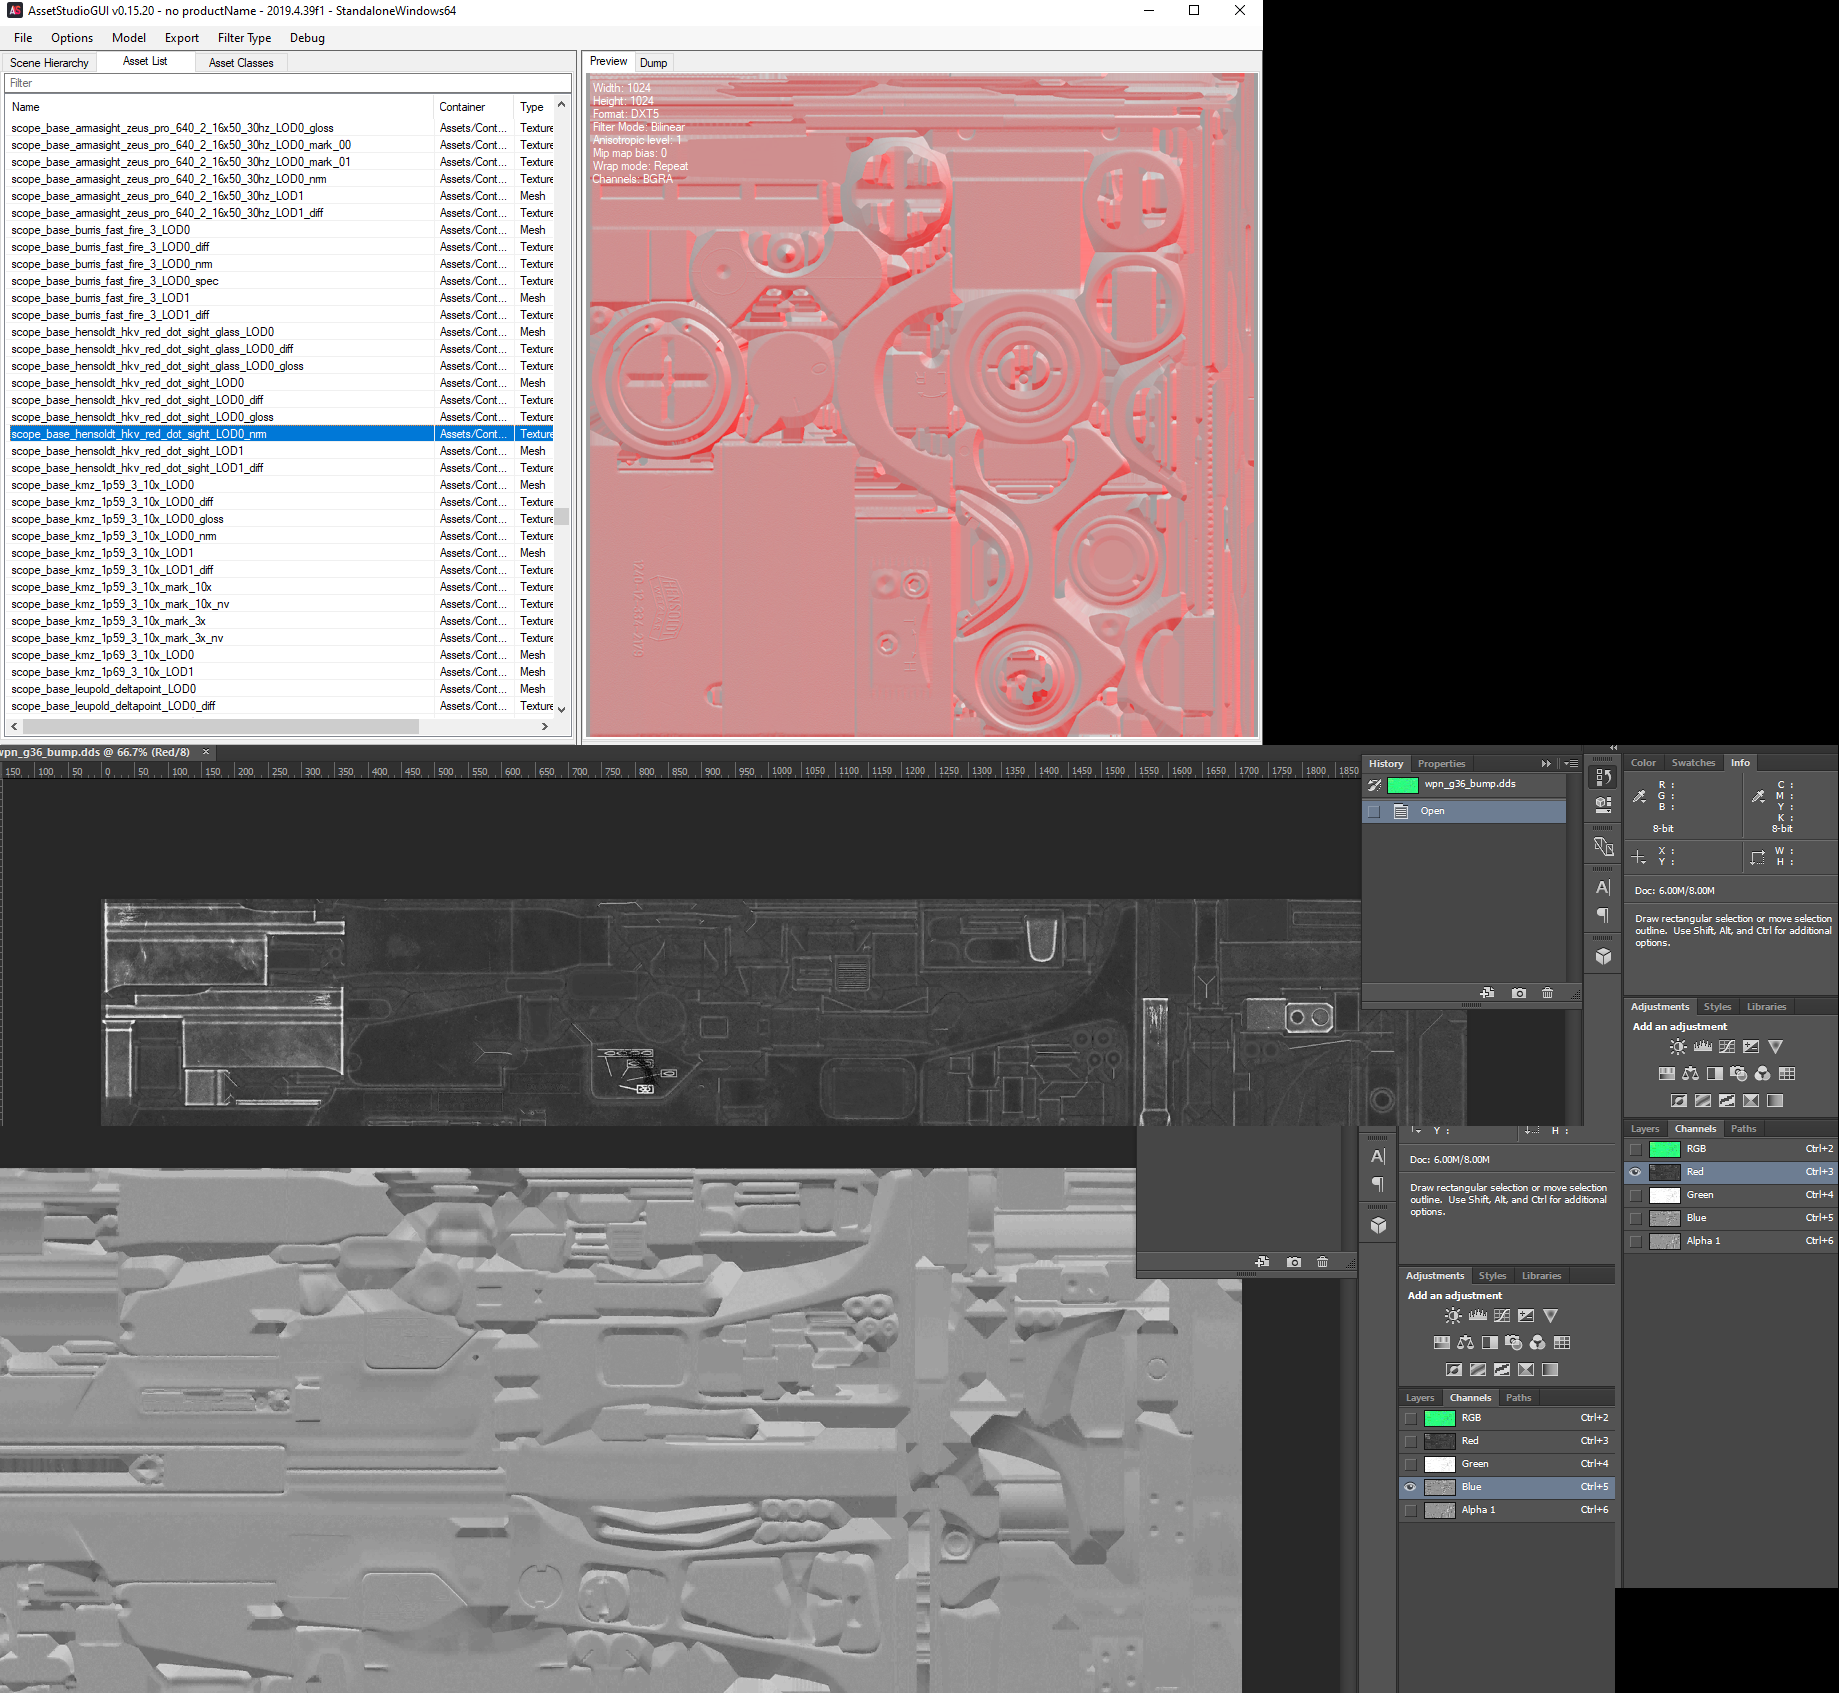Add Hue/Saturation adjustment in upper Adjustments panel
Viewport: 1839px width, 1693px height.
(1667, 1074)
